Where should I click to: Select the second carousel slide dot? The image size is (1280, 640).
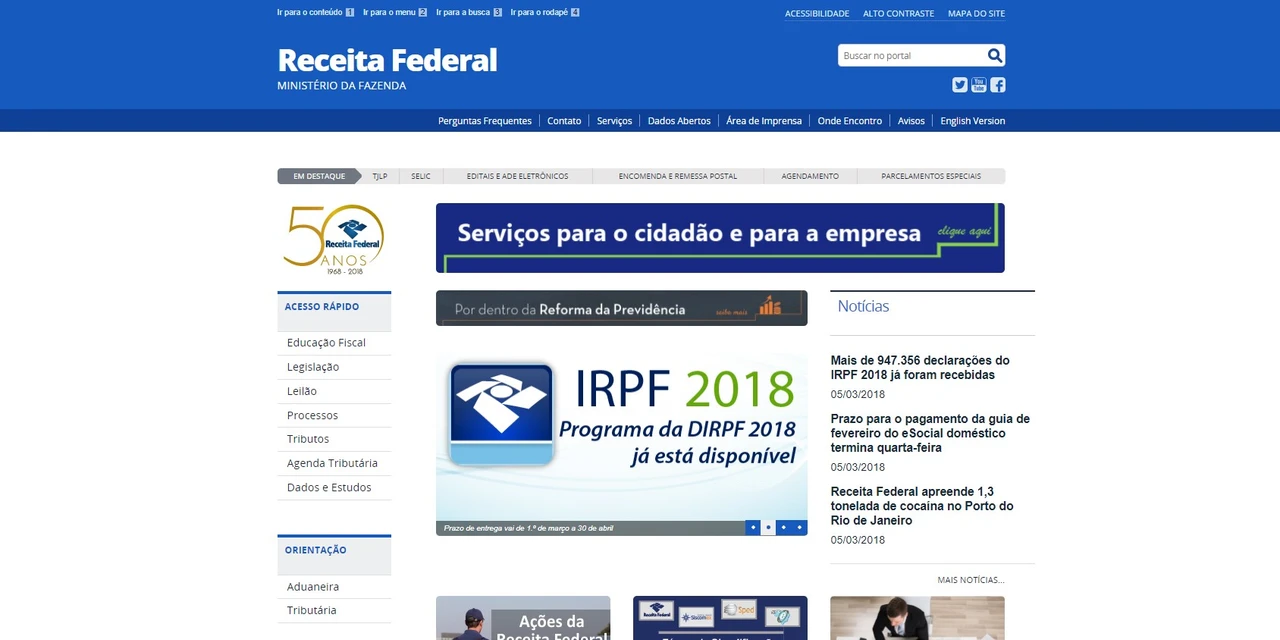click(x=768, y=527)
